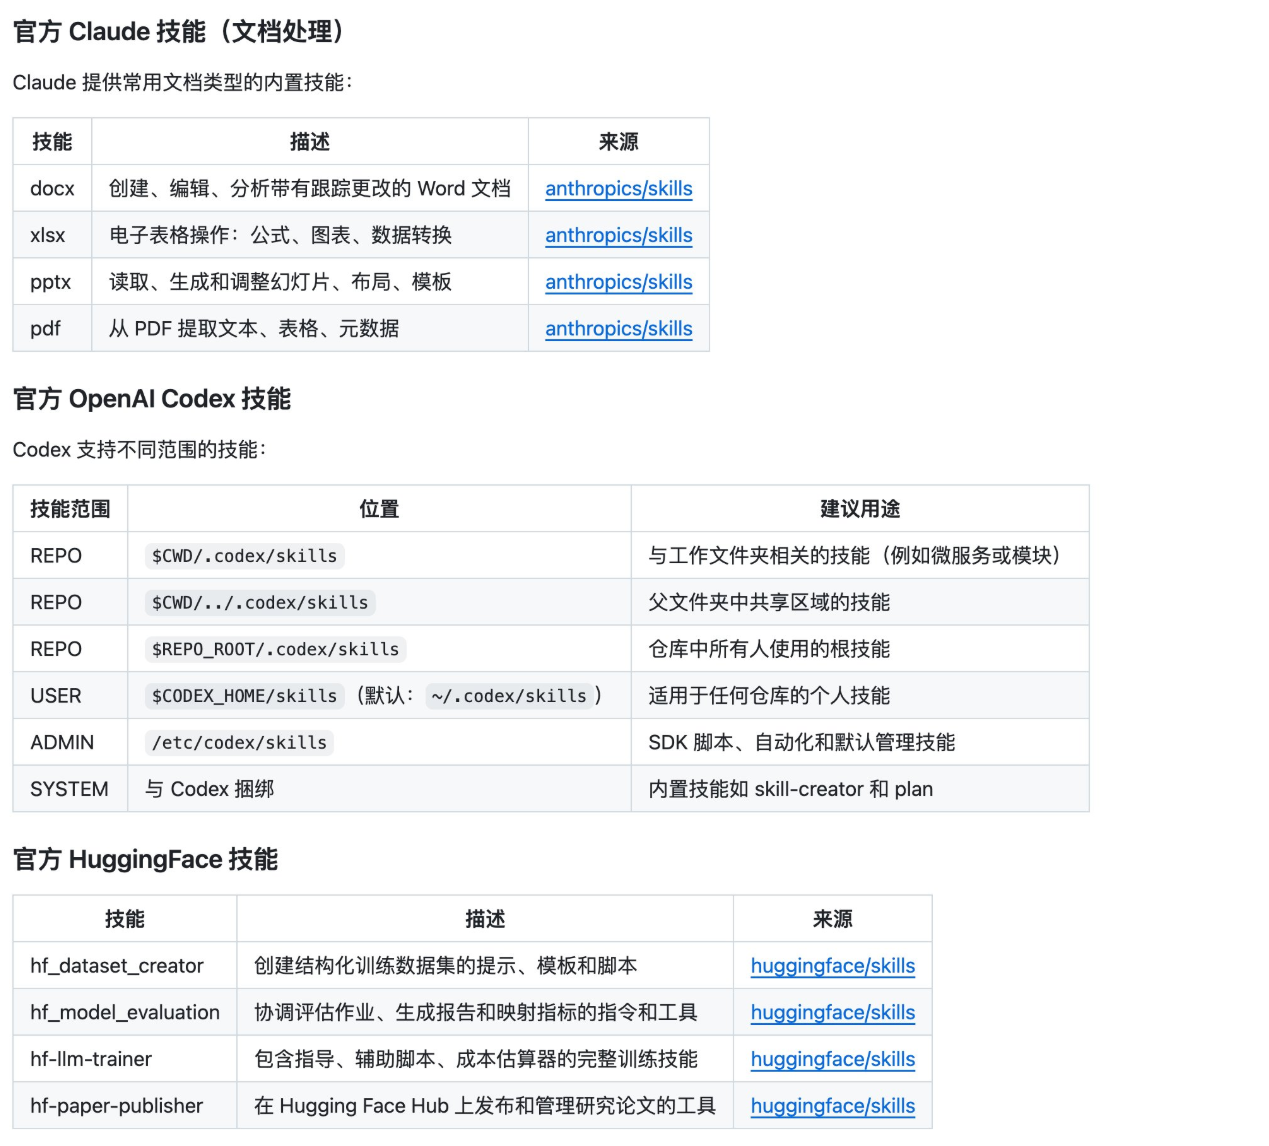1269x1146 pixels.
Task: Click the docx cell in the Claude skills table
Action: click(x=51, y=188)
